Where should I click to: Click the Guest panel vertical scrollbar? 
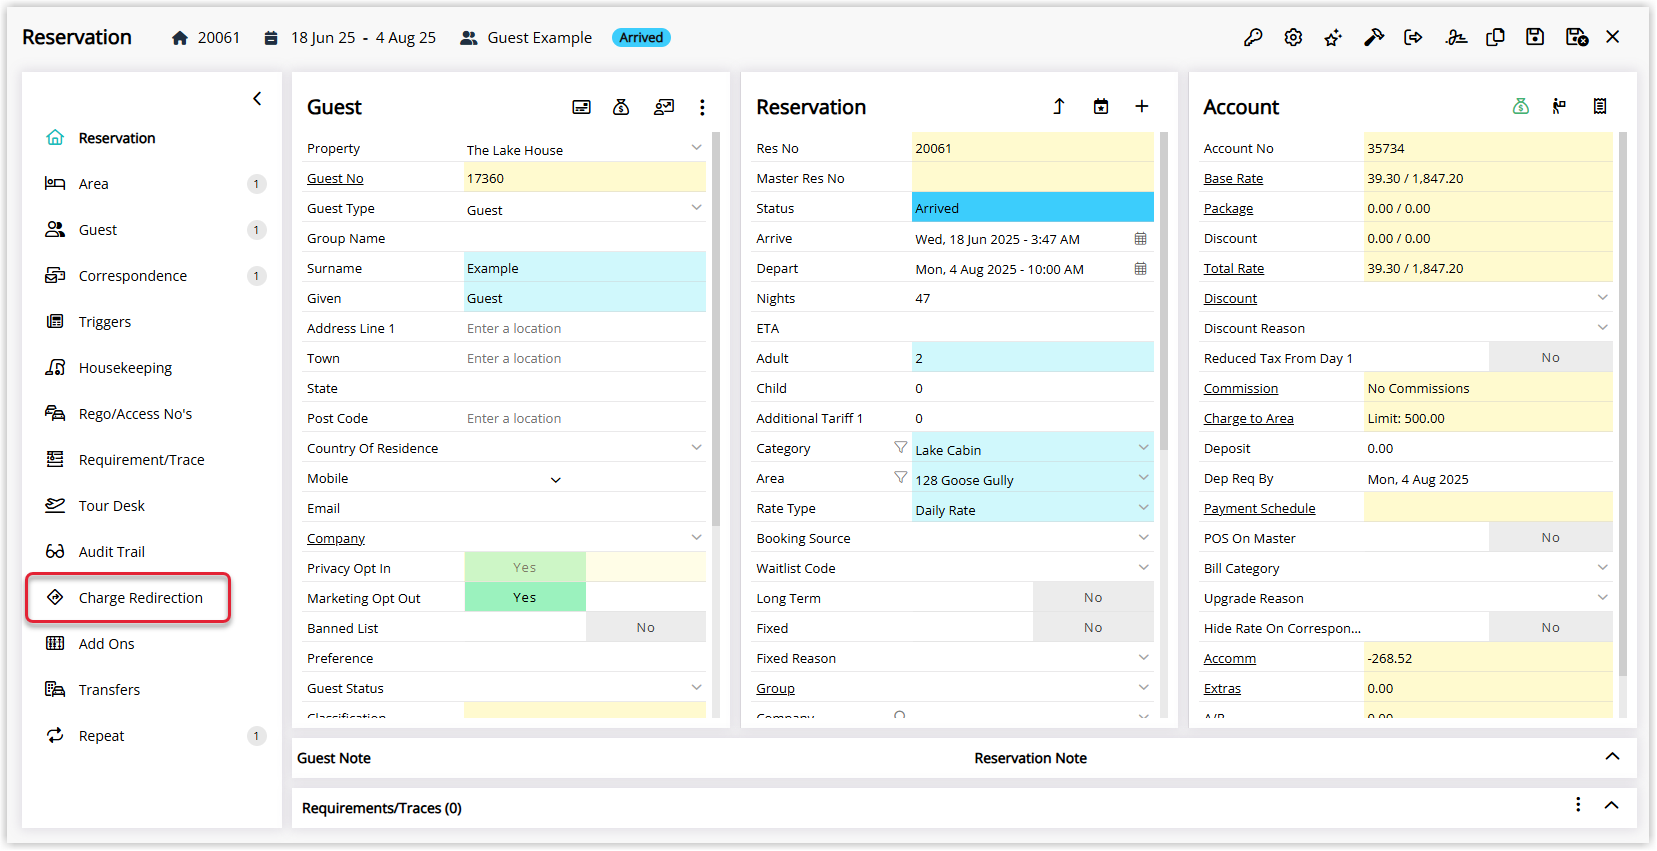pos(716,328)
